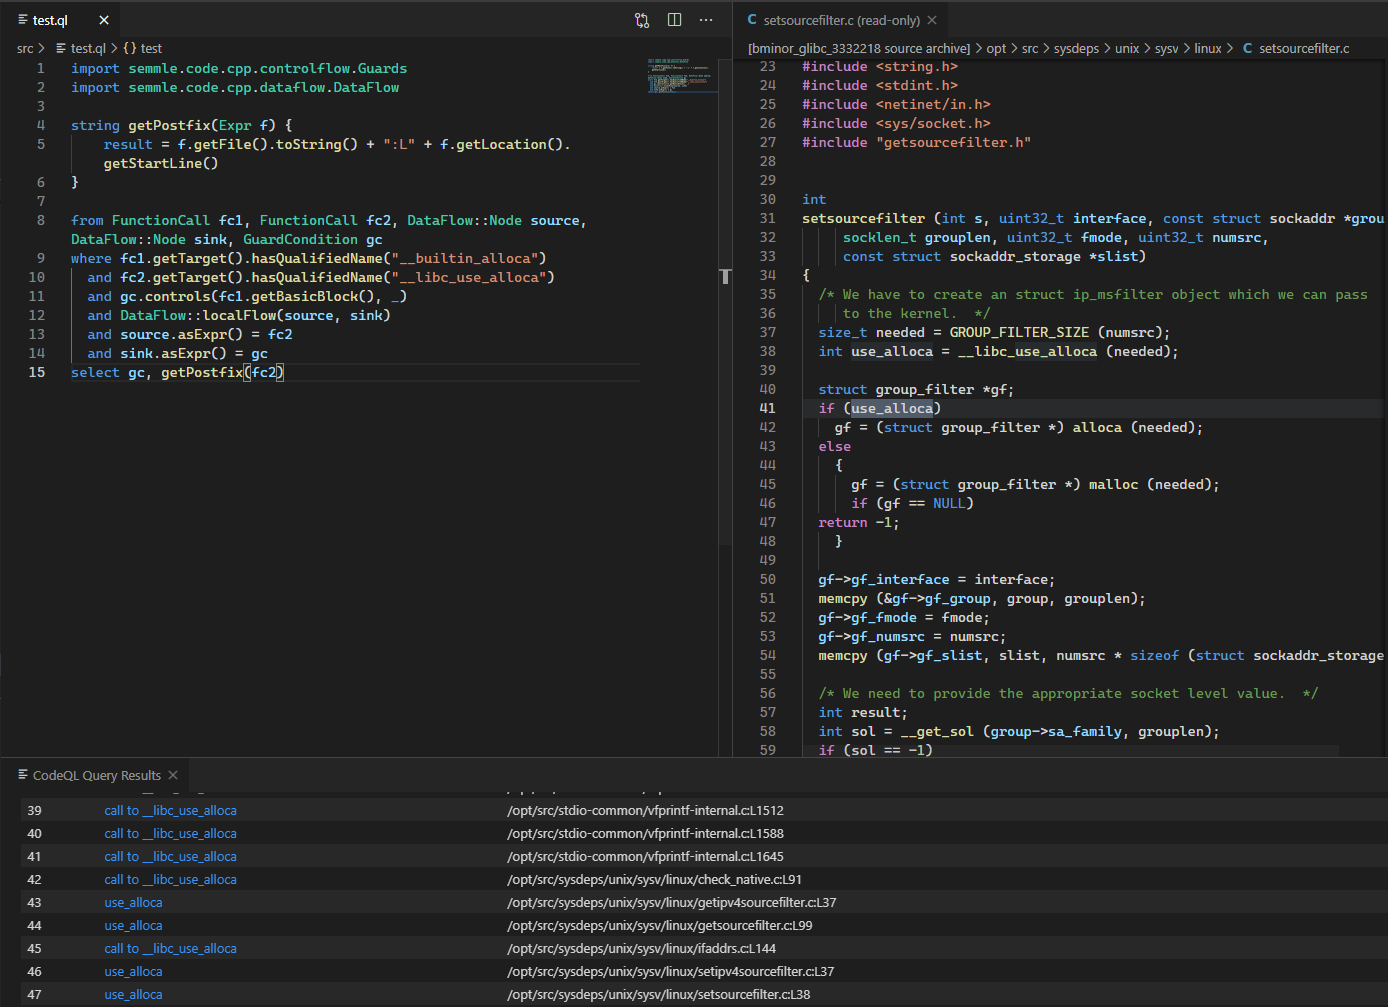Click the results list icon beside CodeQL Query Results
1388x1007 pixels.
pos(24,775)
